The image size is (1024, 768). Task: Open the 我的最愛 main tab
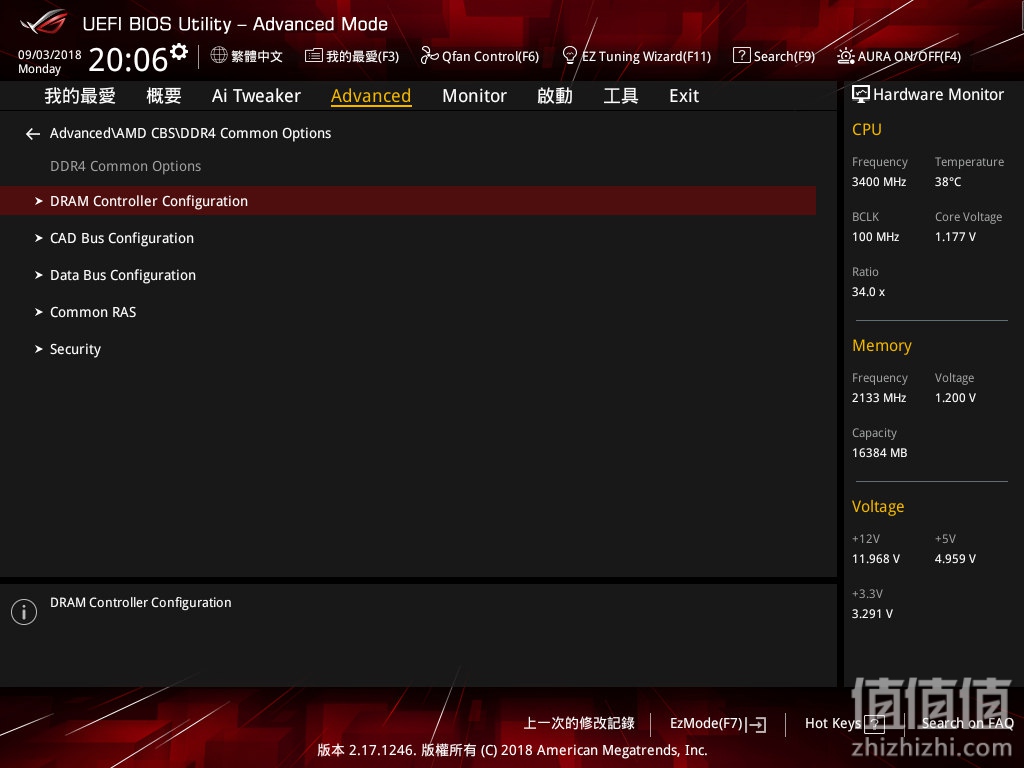[x=80, y=96]
